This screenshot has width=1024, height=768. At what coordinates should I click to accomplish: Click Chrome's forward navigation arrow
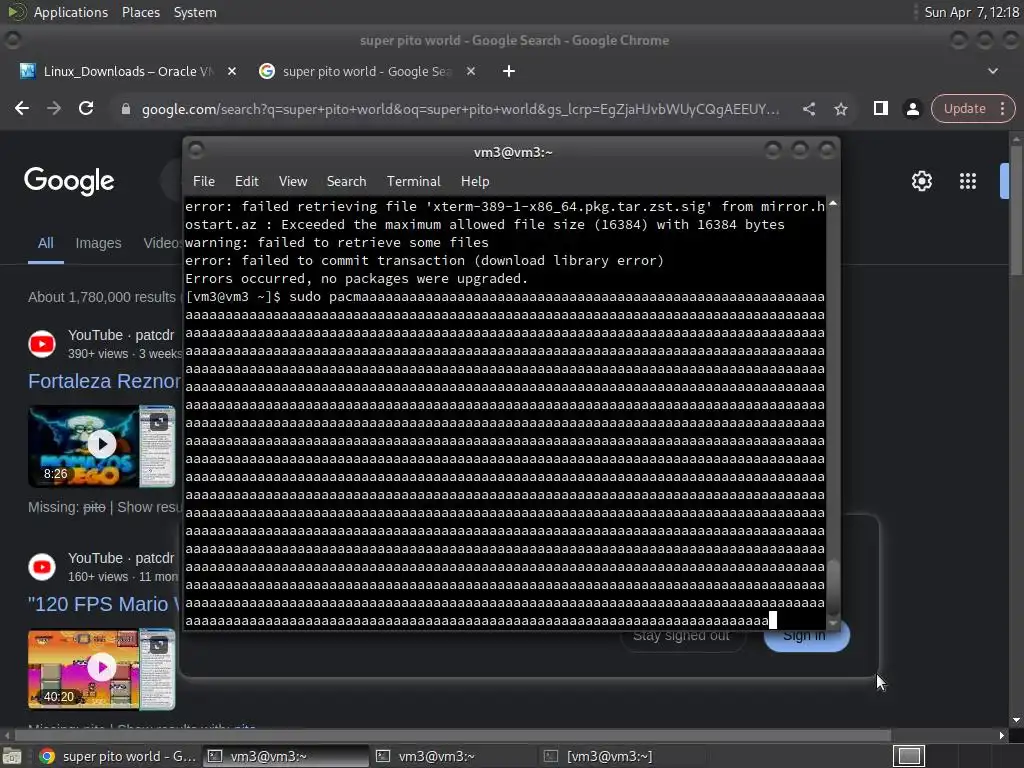(x=54, y=108)
